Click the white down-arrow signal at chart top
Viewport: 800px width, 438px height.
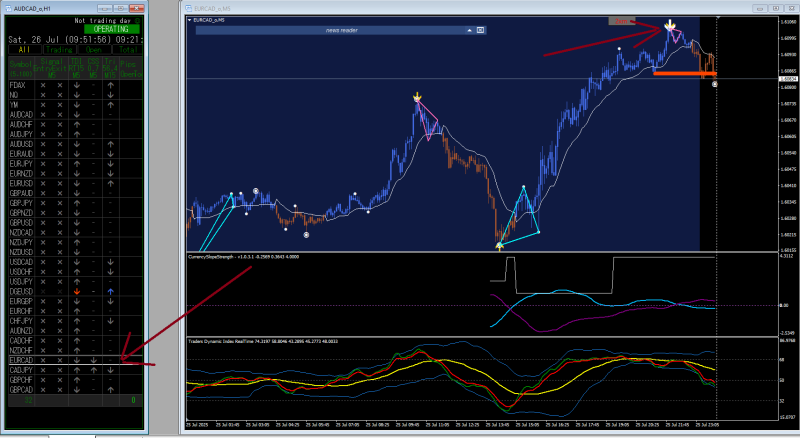(668, 24)
